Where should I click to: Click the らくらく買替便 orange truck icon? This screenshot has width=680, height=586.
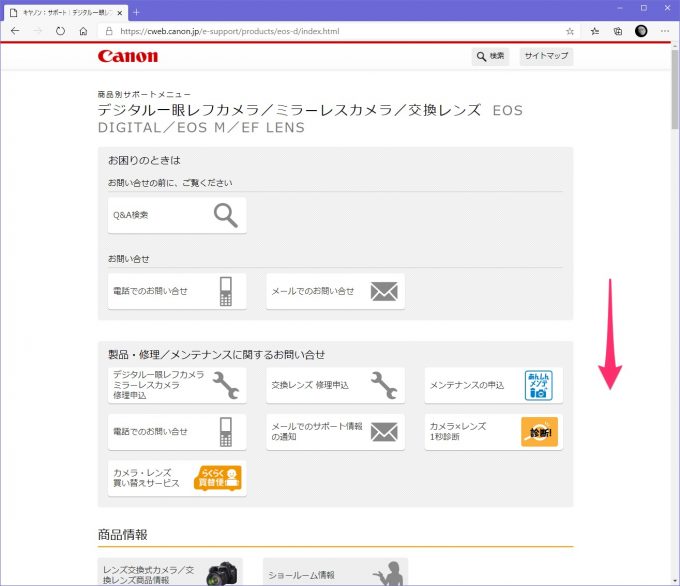click(x=218, y=478)
